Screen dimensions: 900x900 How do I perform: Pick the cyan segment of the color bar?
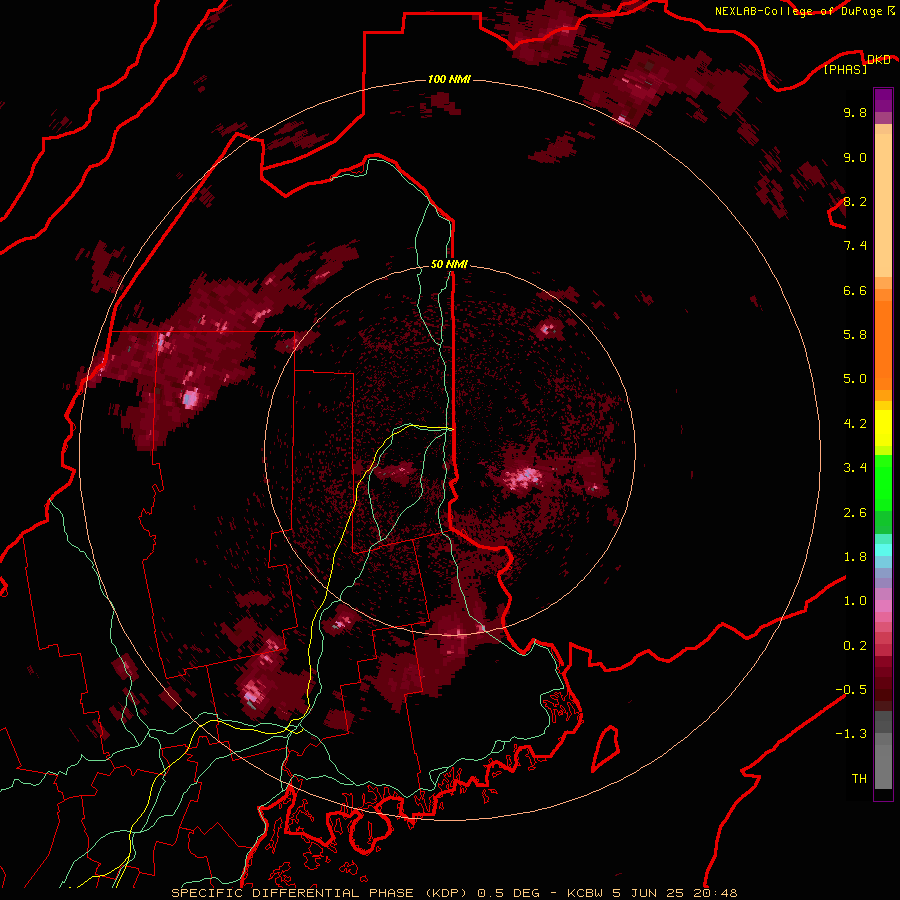883,550
